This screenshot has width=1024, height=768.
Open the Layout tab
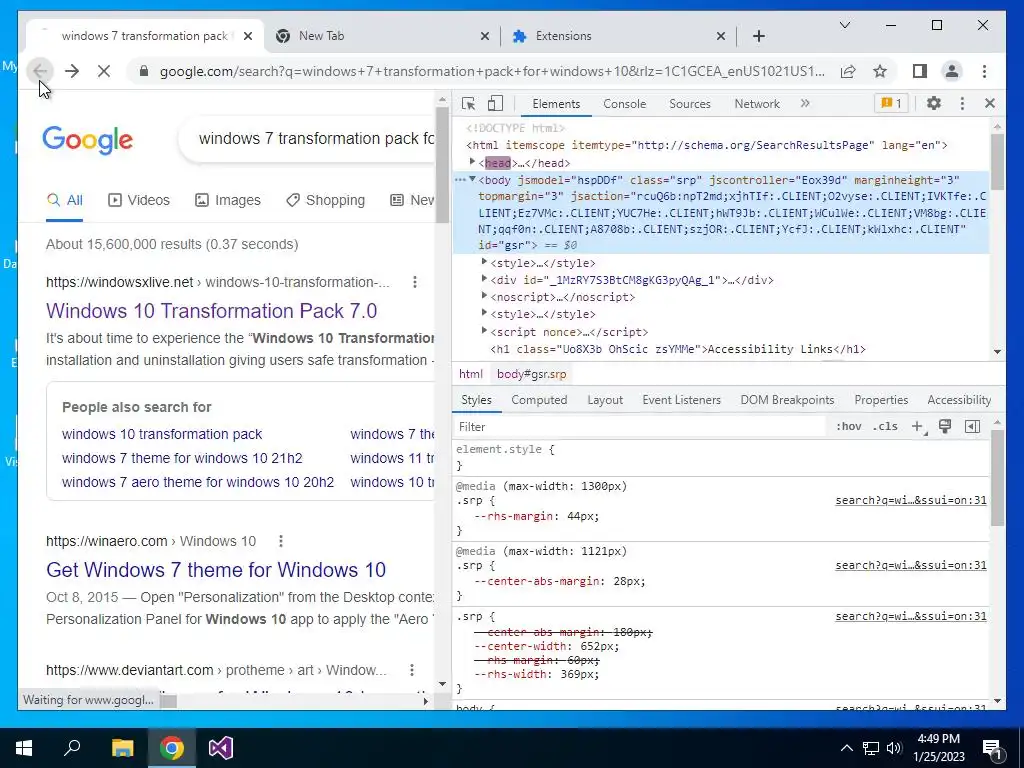(x=605, y=400)
